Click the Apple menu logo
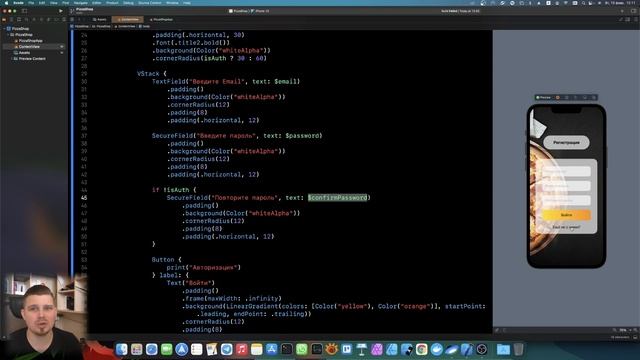Screen dimensions: 640x360 tap(6, 3)
